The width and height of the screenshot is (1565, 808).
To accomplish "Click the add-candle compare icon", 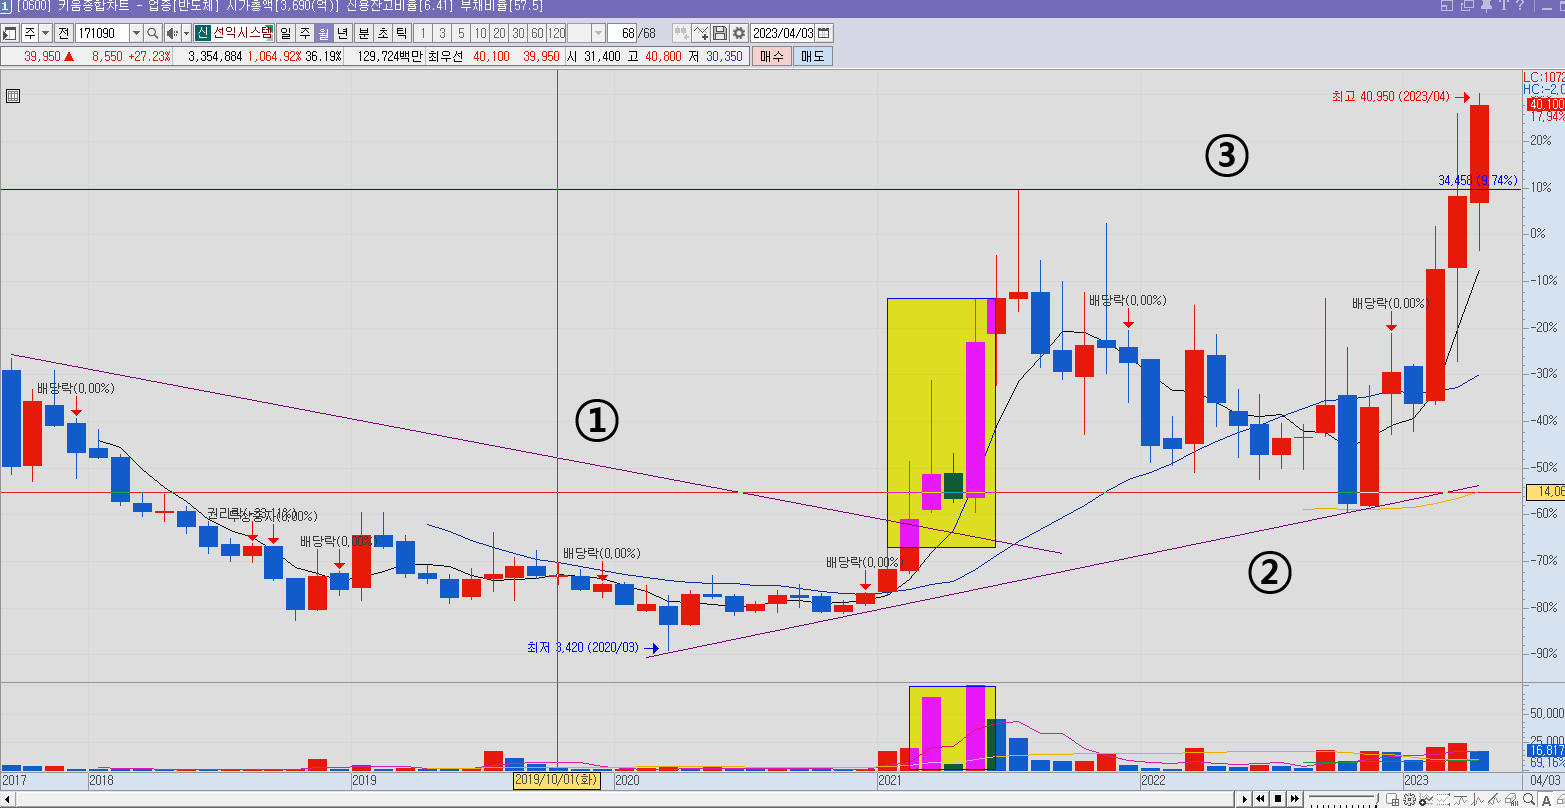I will pyautogui.click(x=682, y=33).
